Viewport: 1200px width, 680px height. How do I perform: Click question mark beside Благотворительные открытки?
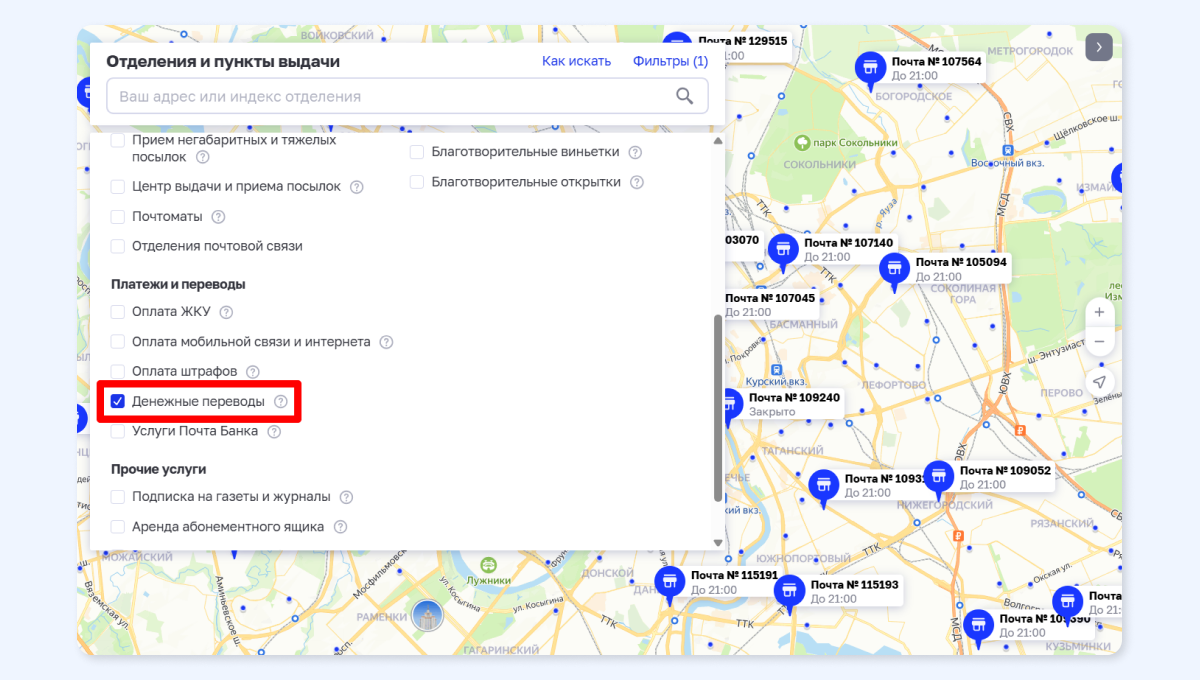pos(637,182)
